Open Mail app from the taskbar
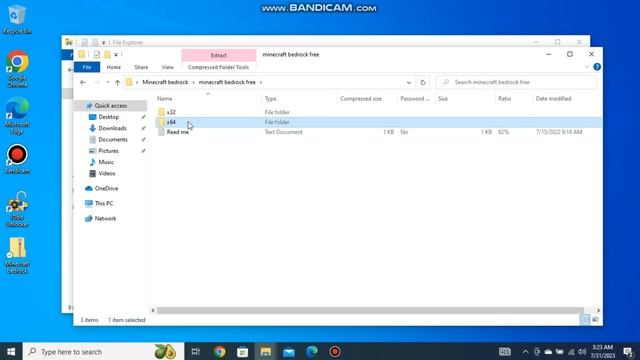This screenshot has width=640, height=360. point(289,351)
